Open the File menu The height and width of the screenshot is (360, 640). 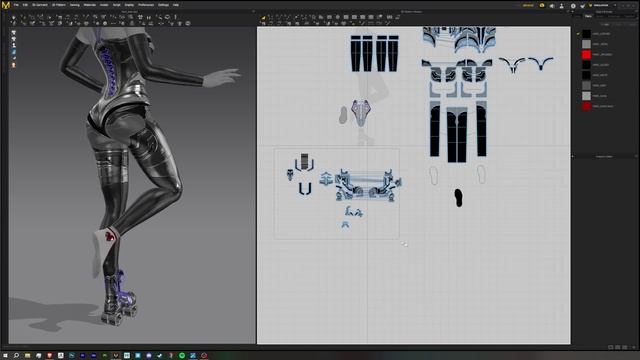pyautogui.click(x=16, y=5)
